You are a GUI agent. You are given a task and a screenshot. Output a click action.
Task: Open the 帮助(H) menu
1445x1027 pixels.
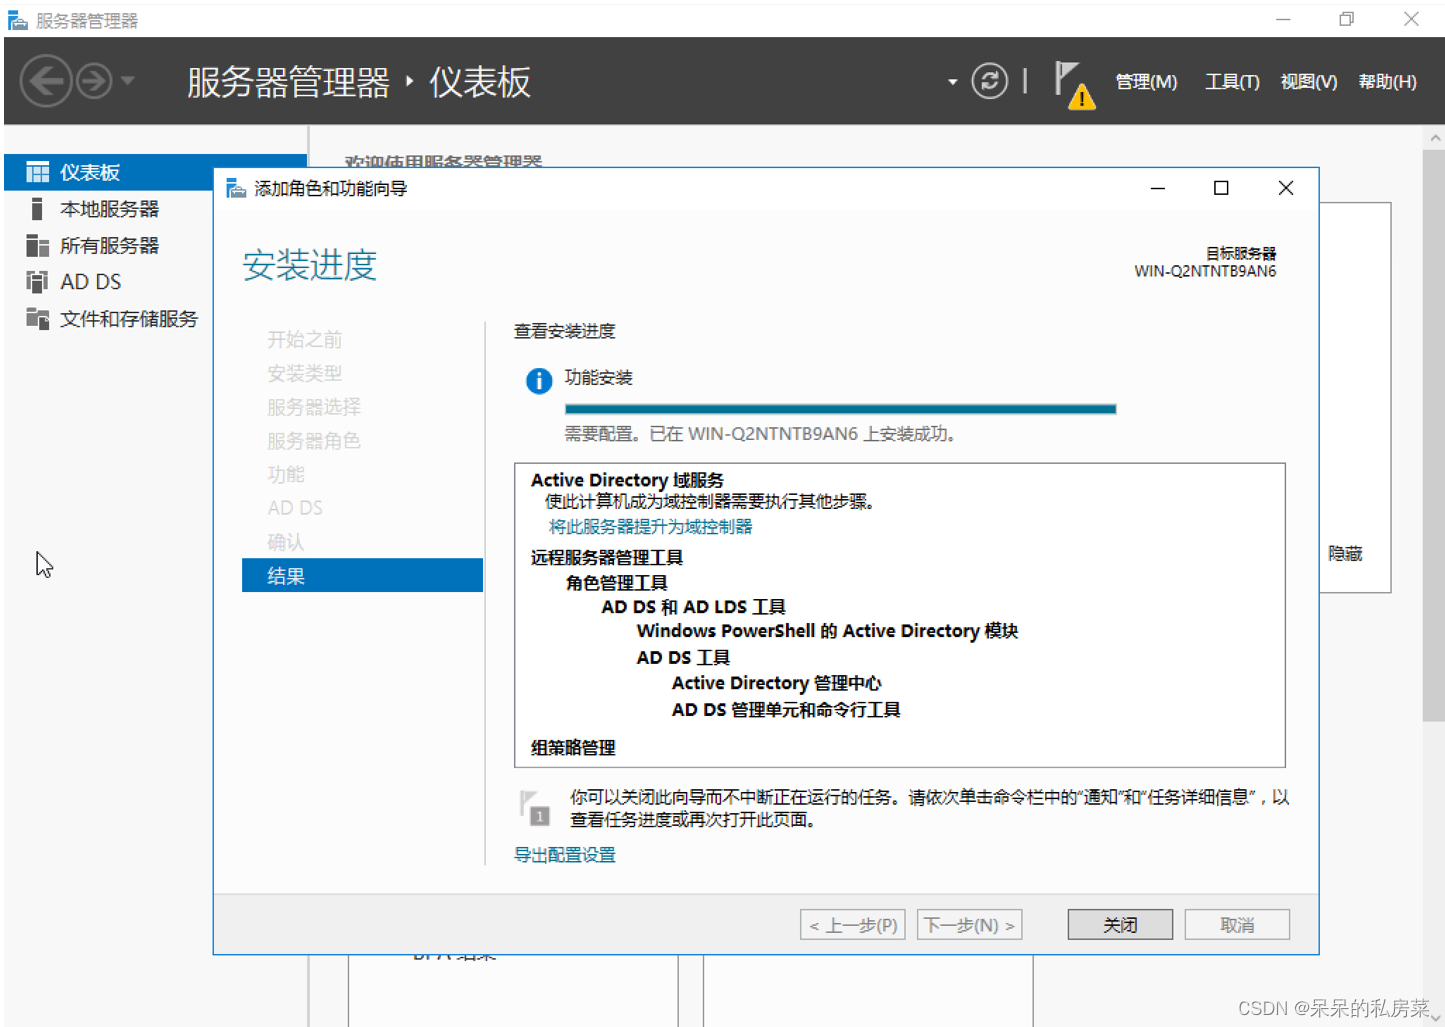(x=1387, y=82)
